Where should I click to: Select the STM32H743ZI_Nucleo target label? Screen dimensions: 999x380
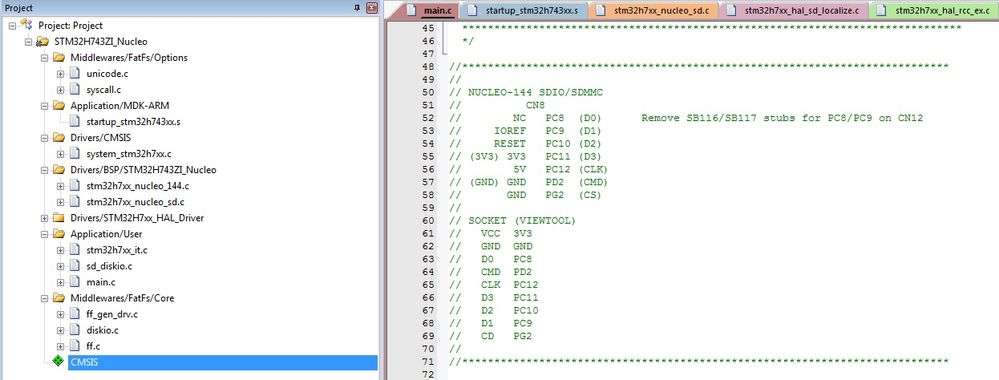point(101,41)
